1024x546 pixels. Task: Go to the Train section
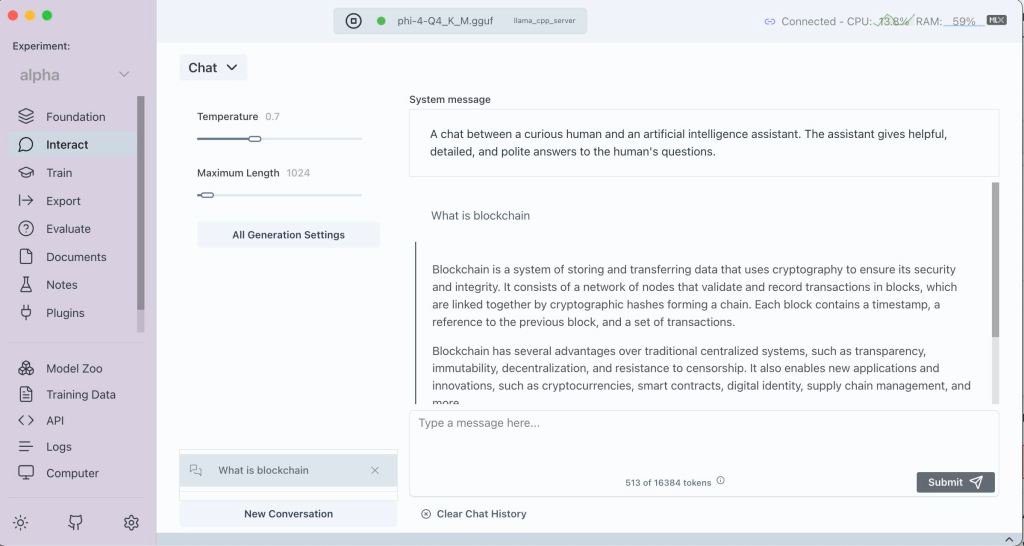click(x=72, y=172)
